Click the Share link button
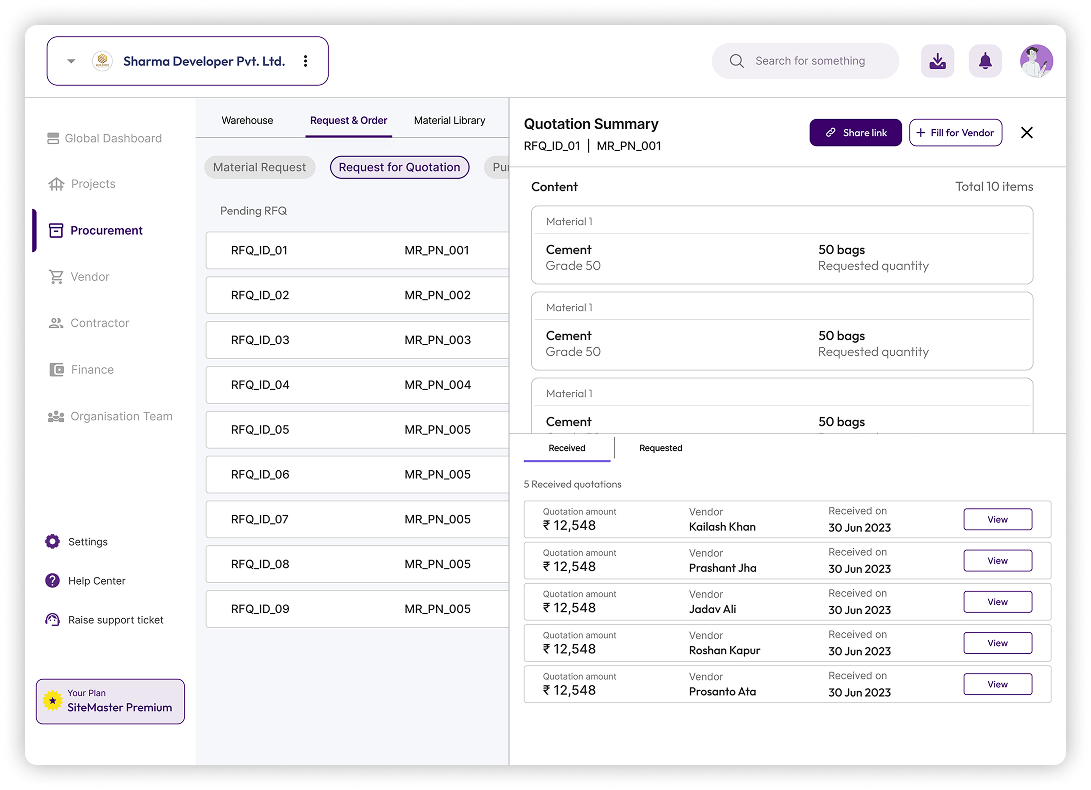Image resolution: width=1091 pixels, height=790 pixels. point(855,133)
